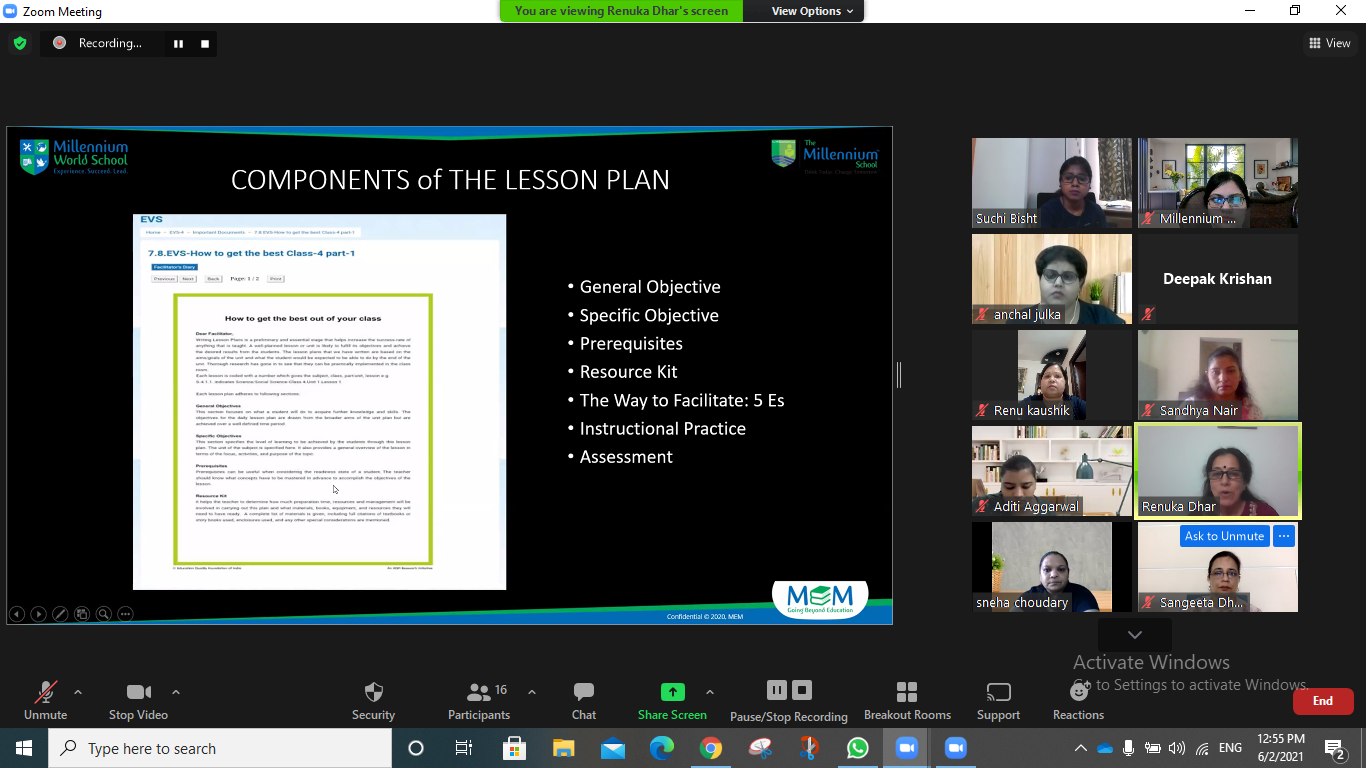Select sneha choudary's video tile
Screen dimensions: 1366x768
(x=1052, y=567)
